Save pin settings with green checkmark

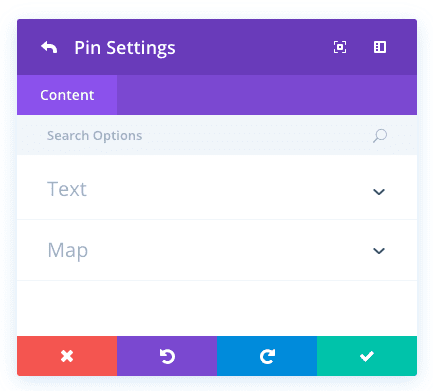[367, 356]
